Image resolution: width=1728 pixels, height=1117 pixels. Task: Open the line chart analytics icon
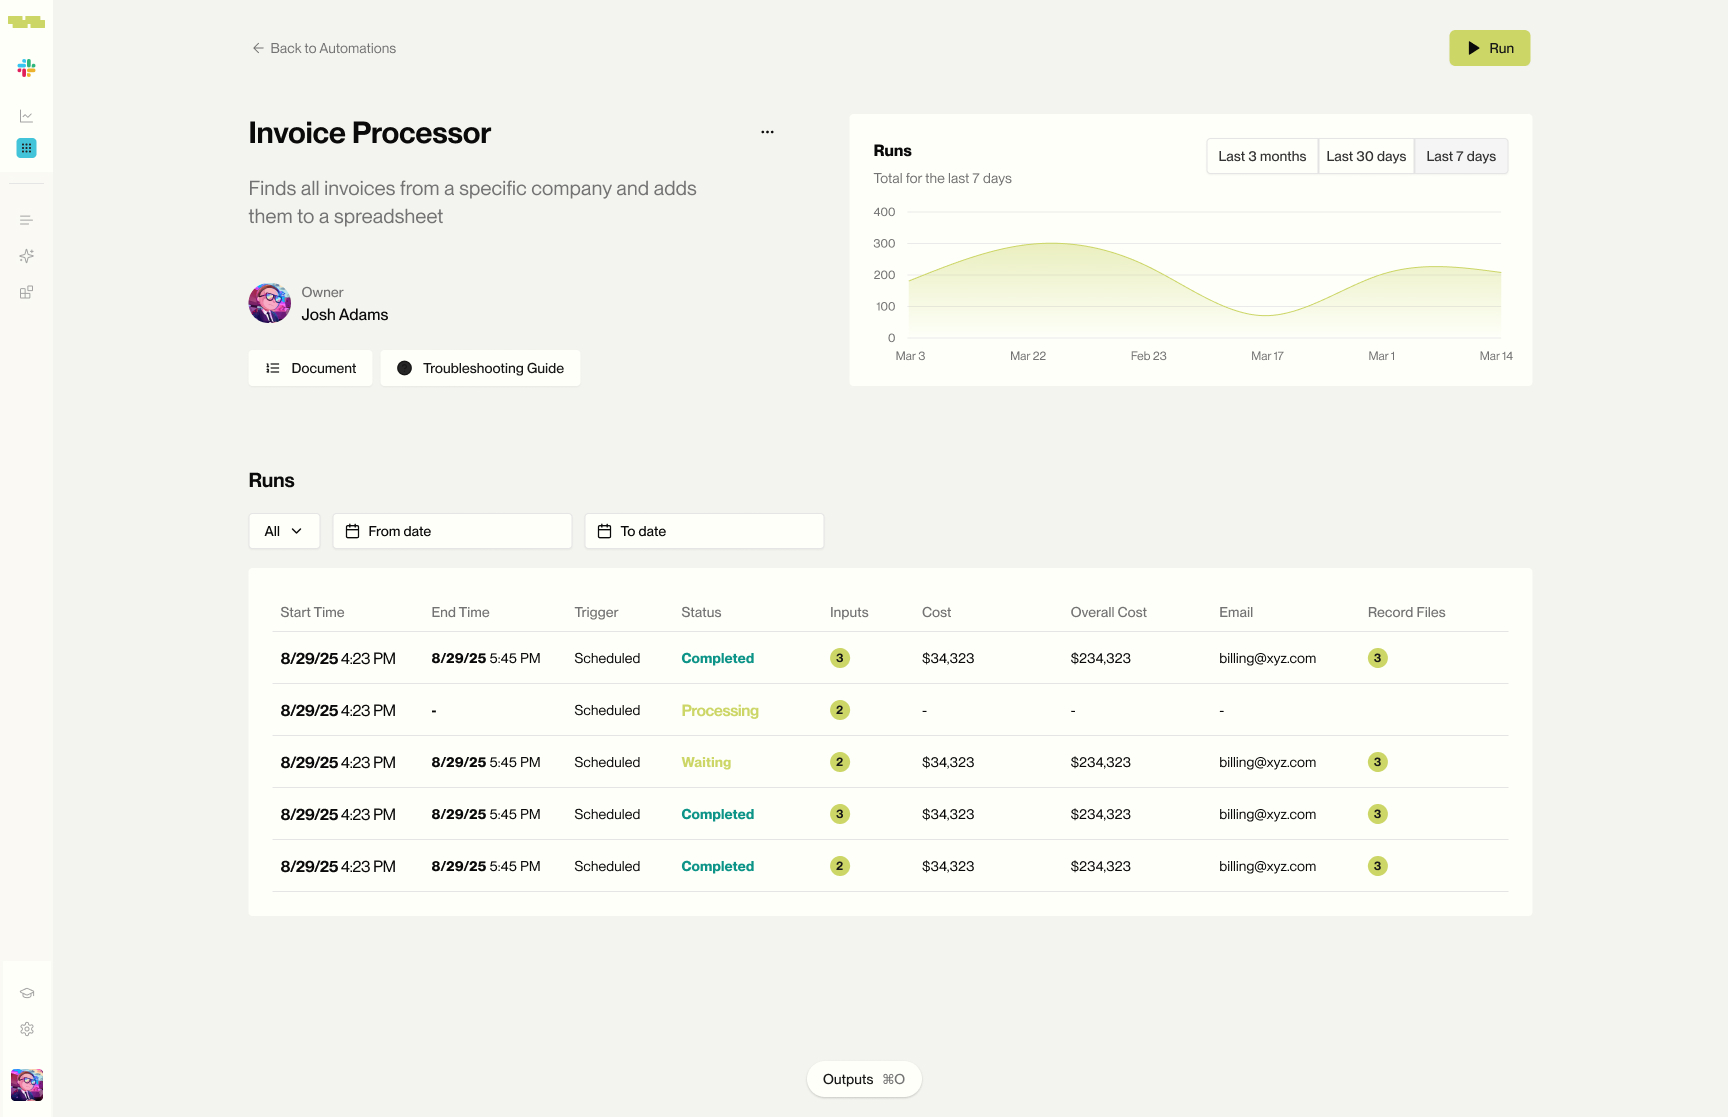[26, 116]
